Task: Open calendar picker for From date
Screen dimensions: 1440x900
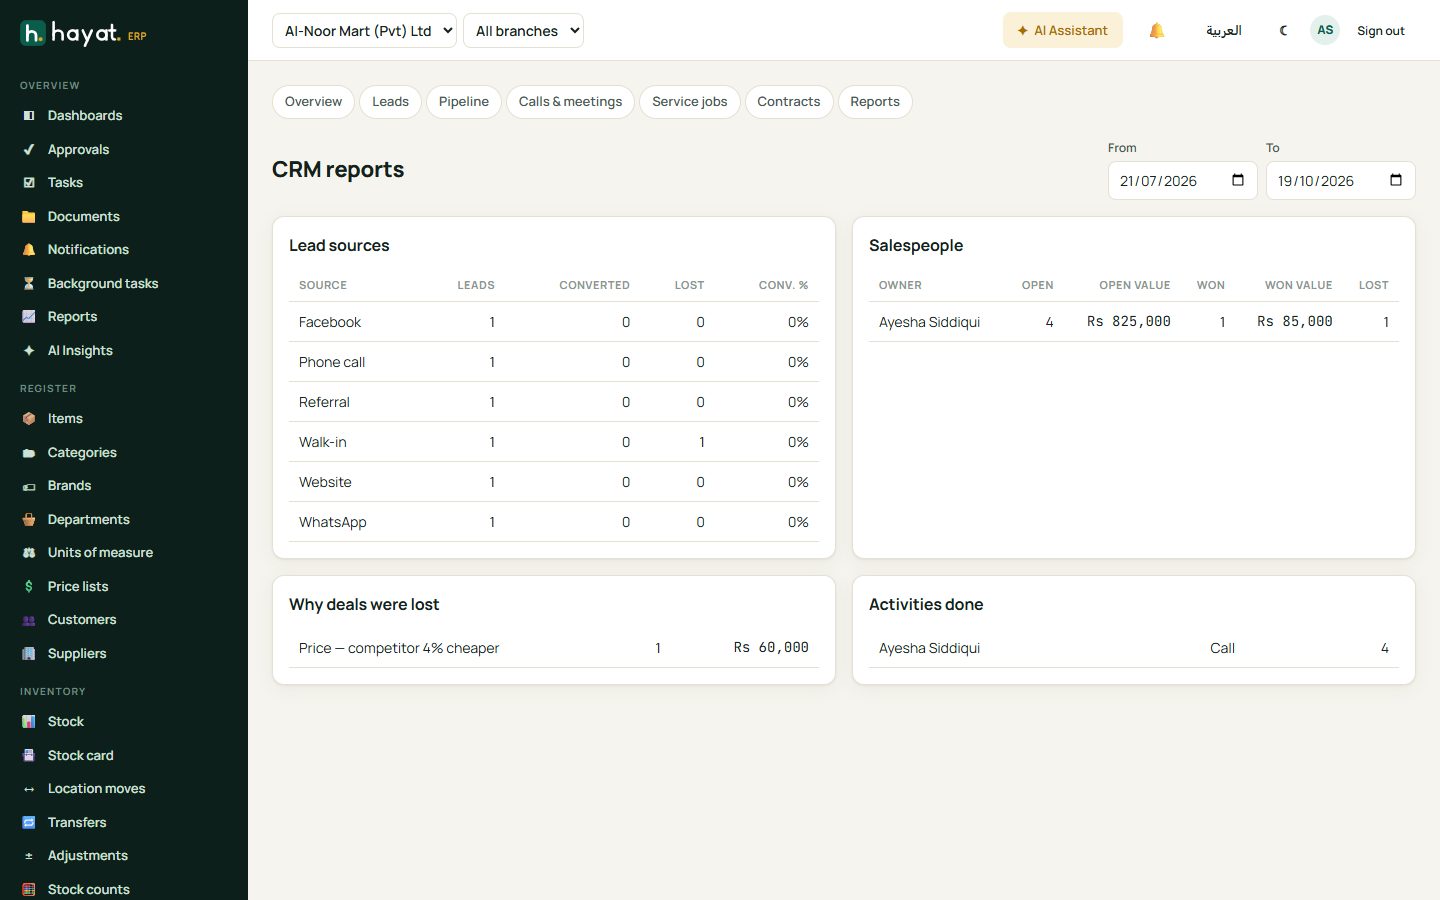Action: point(1238,181)
